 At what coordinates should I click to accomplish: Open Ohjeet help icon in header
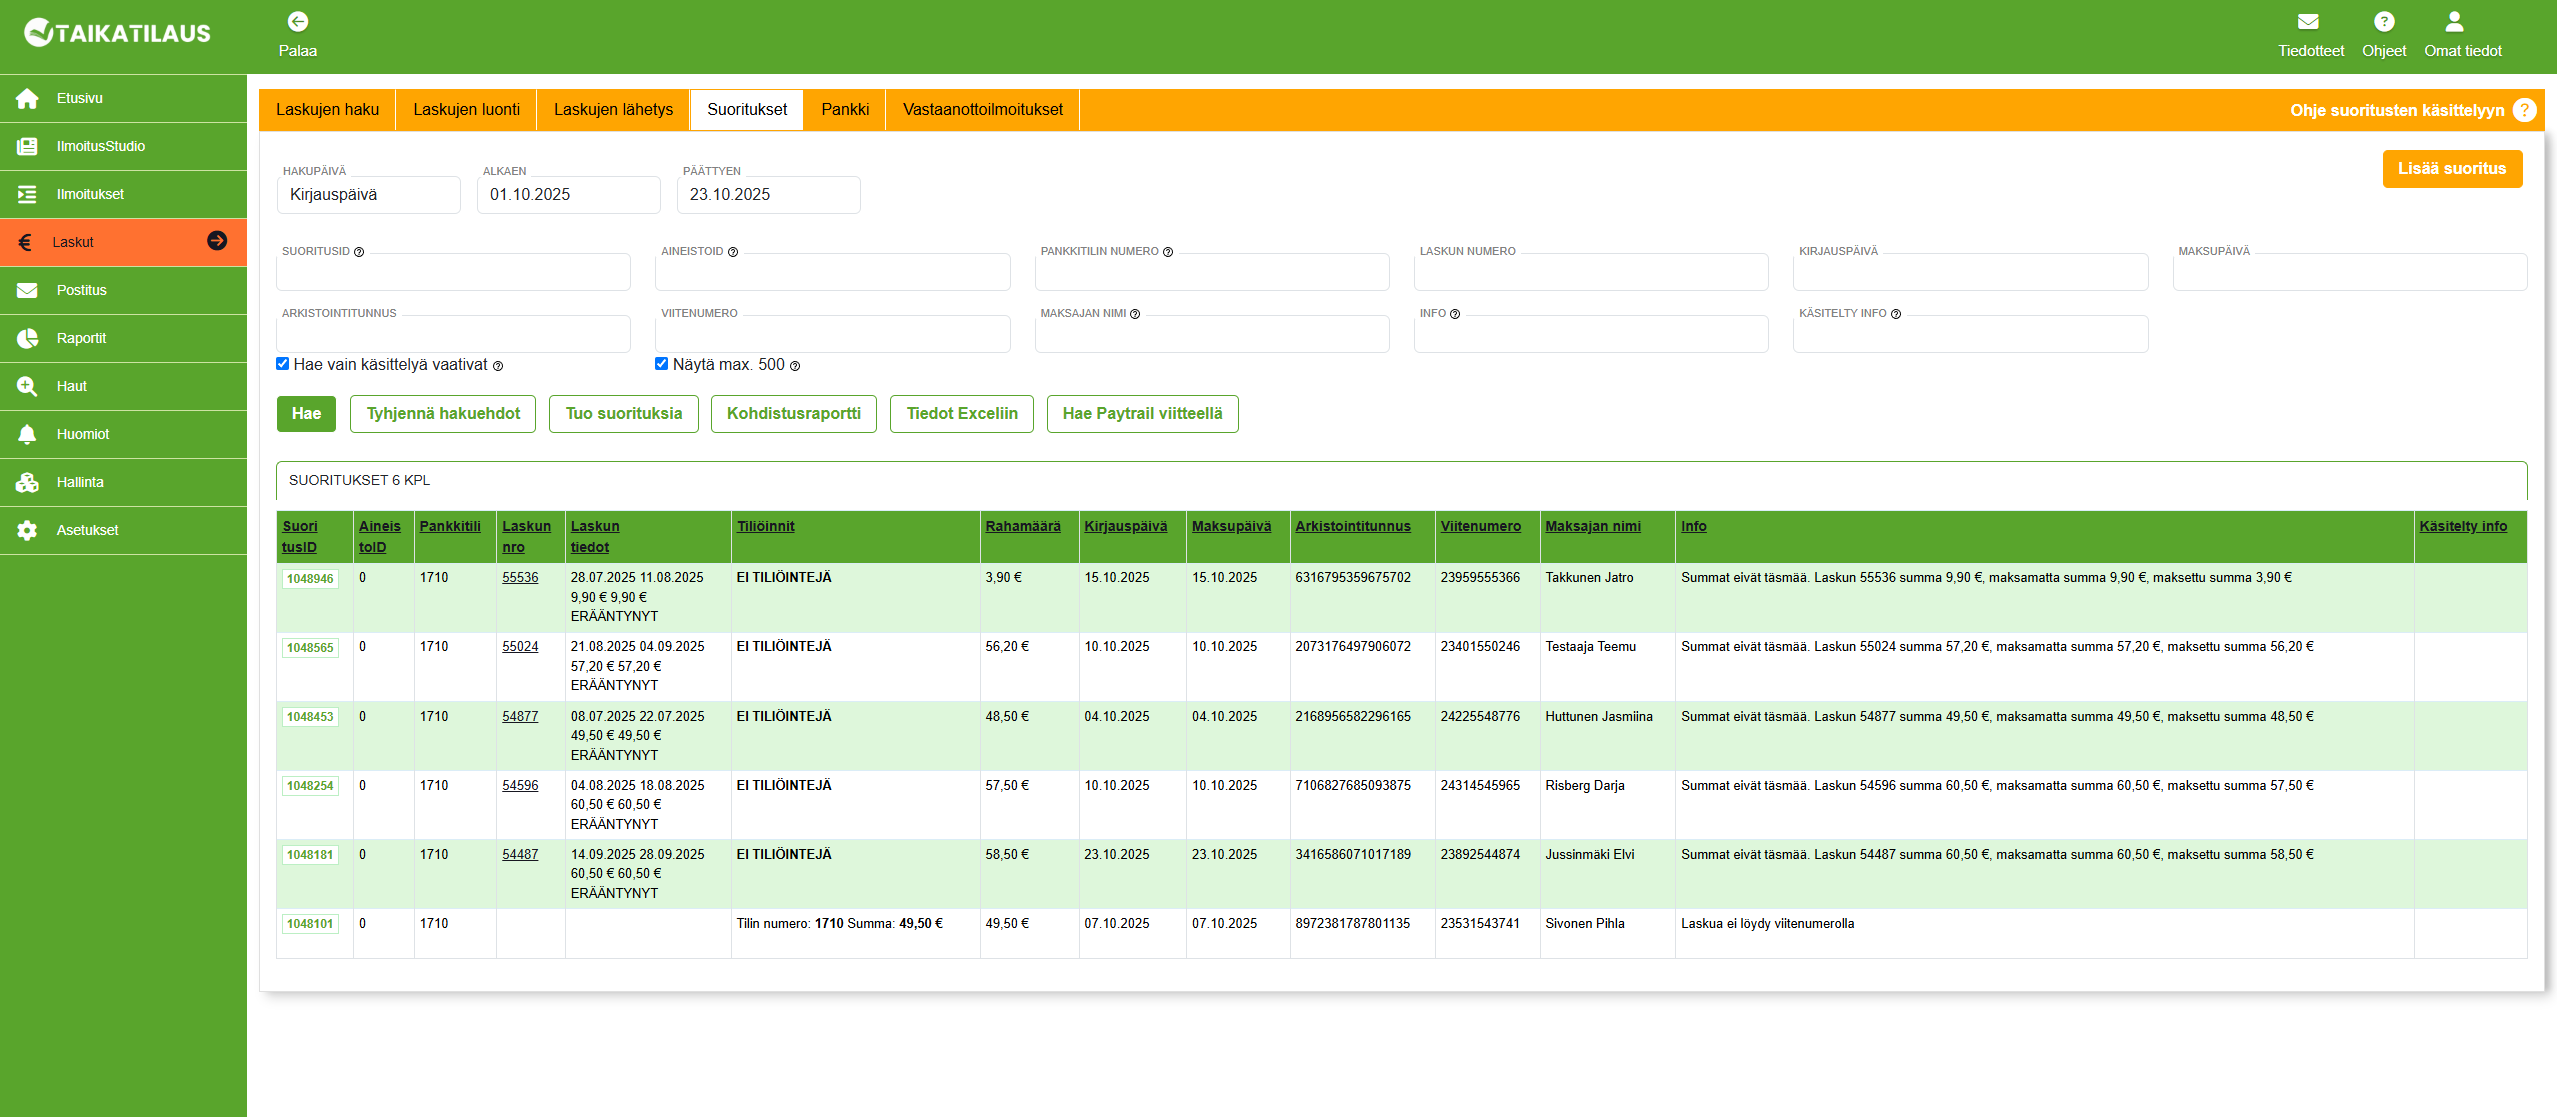tap(2384, 22)
